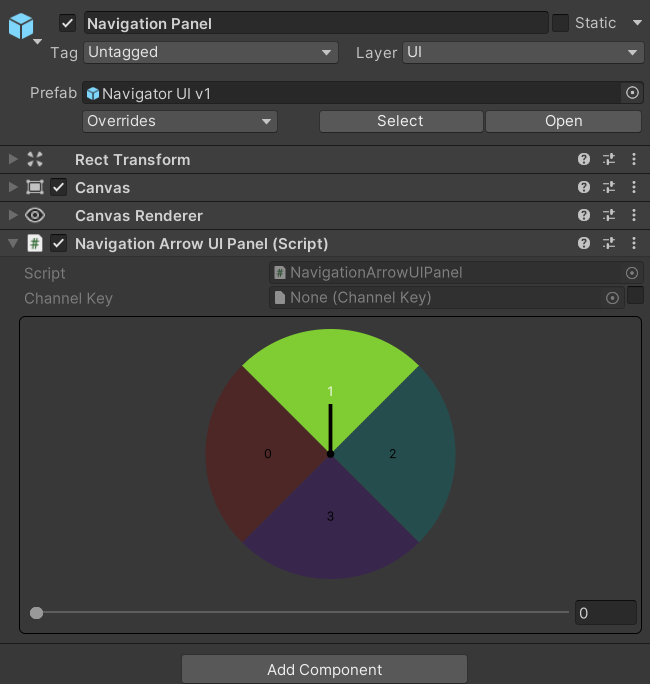Open the prefab Overrides dropdown
This screenshot has width=650, height=684.
point(180,121)
